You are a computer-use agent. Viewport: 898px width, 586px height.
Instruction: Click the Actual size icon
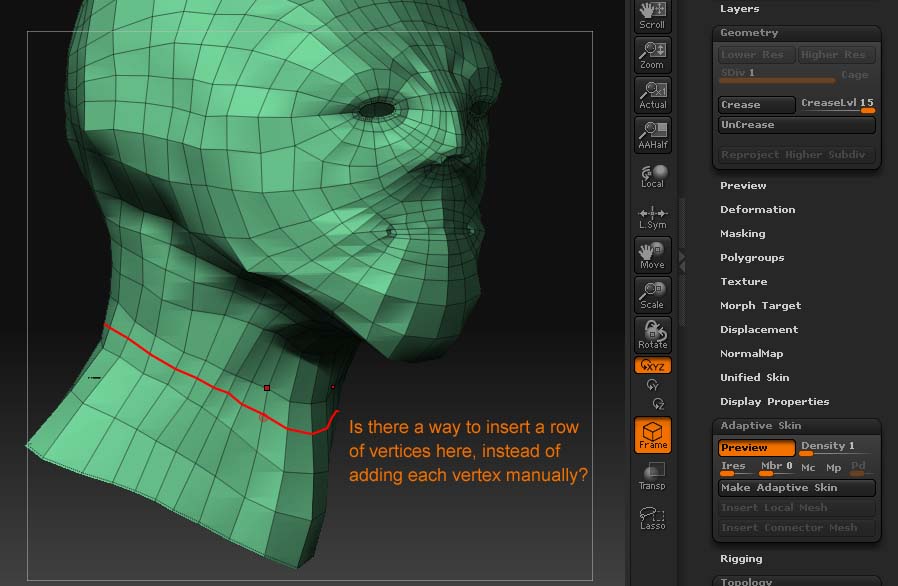pos(651,94)
